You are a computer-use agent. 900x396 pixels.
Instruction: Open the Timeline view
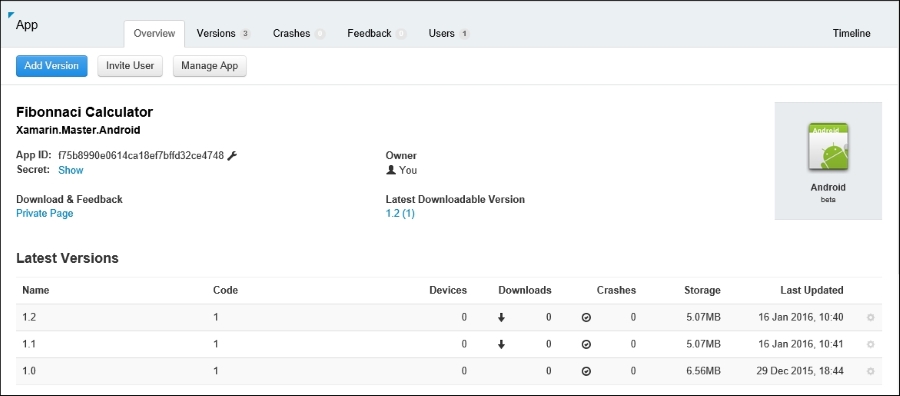tap(851, 33)
